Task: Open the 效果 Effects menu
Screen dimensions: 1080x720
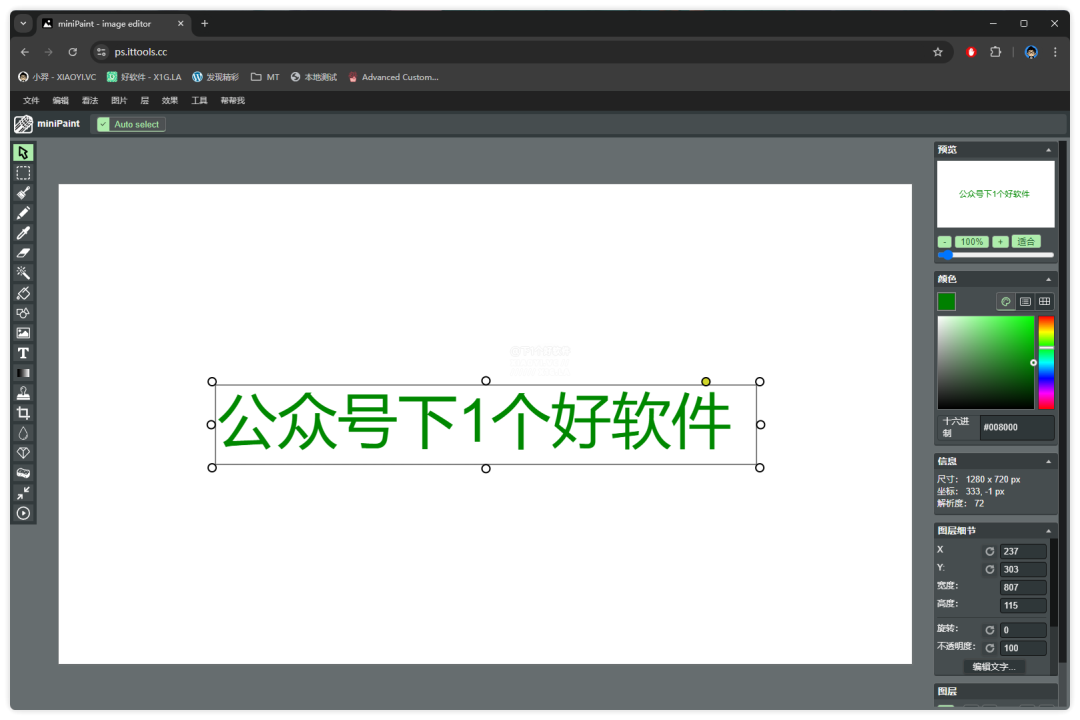Action: 169,101
